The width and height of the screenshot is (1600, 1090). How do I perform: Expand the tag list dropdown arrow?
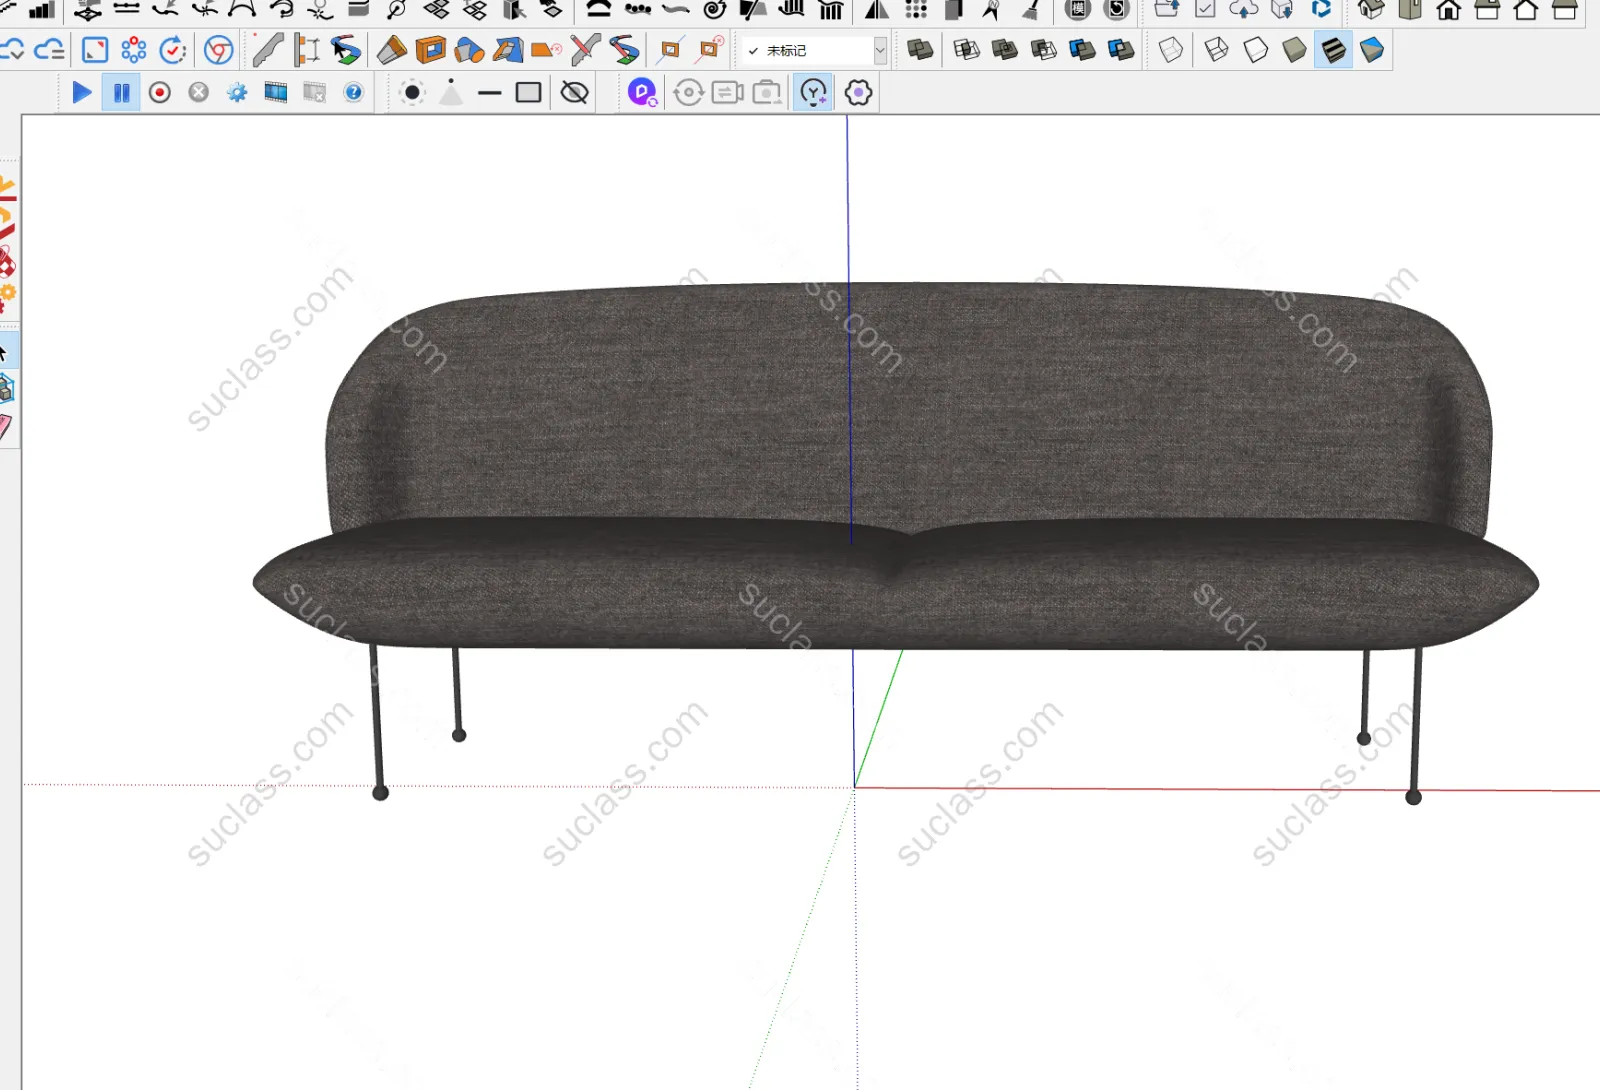[880, 50]
